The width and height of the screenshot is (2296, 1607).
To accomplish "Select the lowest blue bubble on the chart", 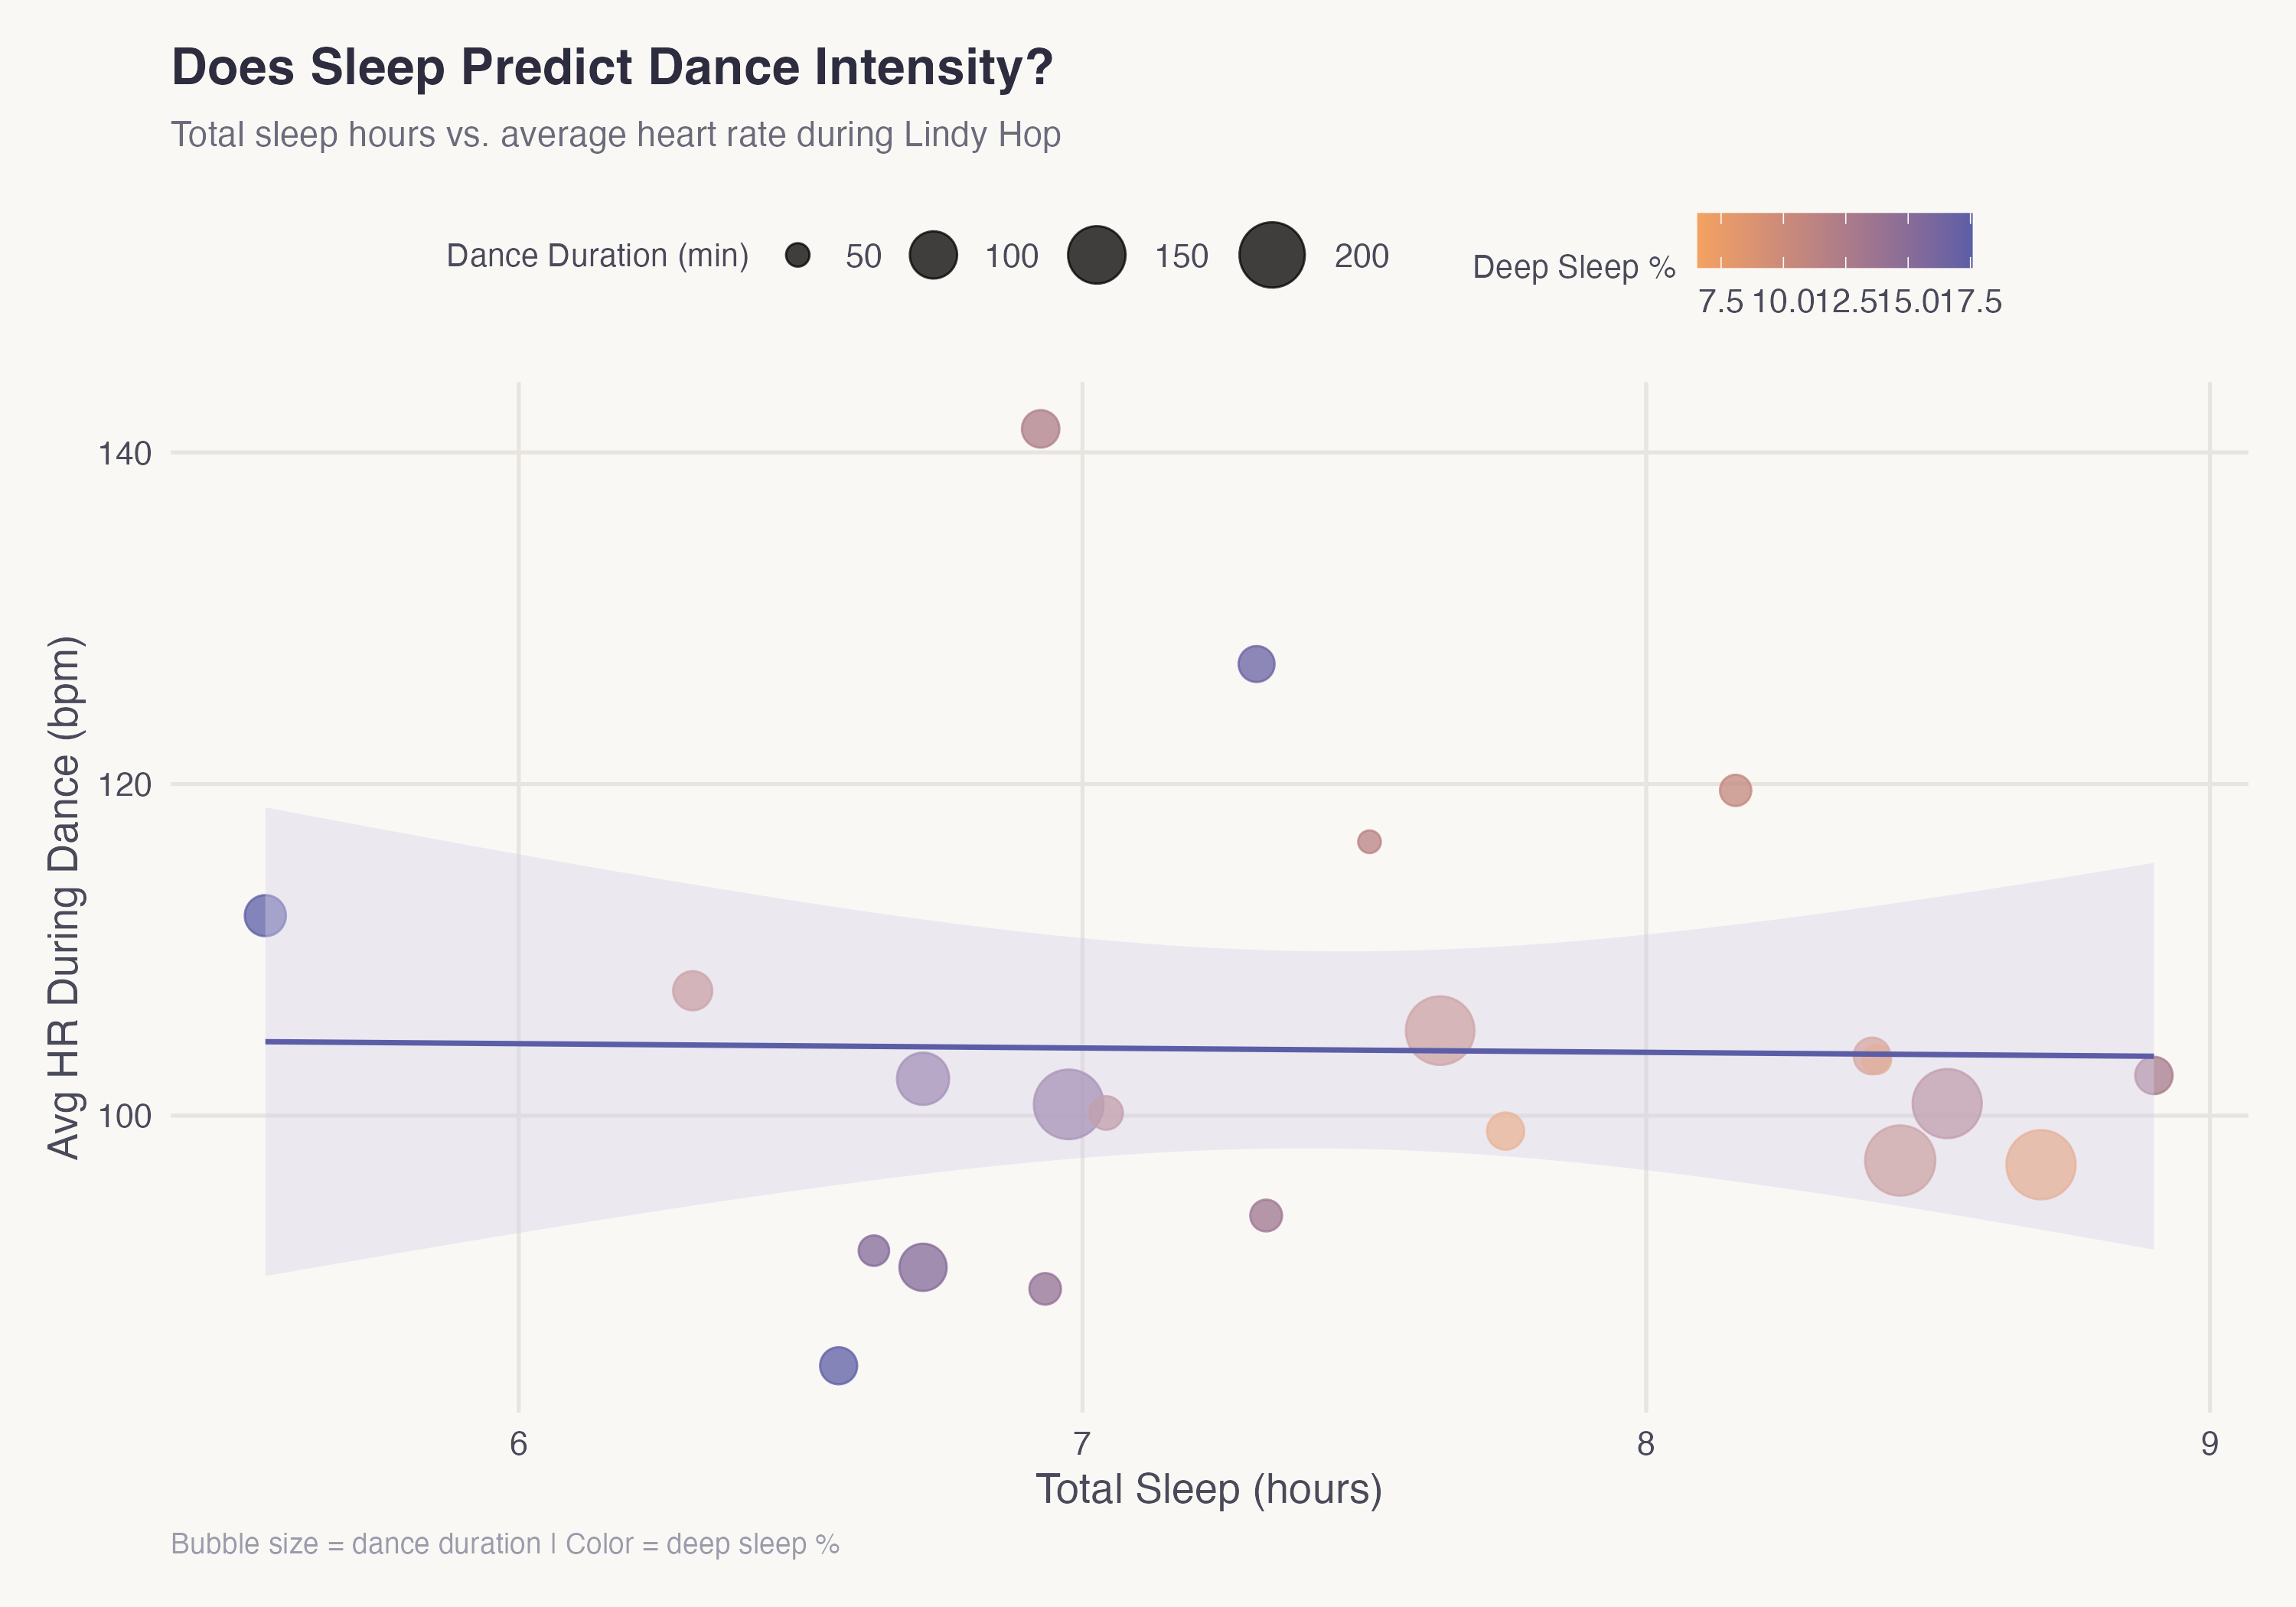I will point(838,1365).
